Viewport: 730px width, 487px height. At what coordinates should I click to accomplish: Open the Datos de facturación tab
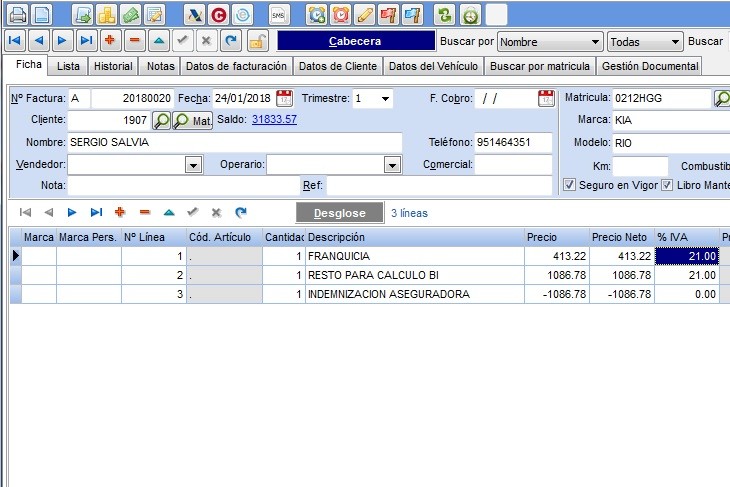point(236,66)
